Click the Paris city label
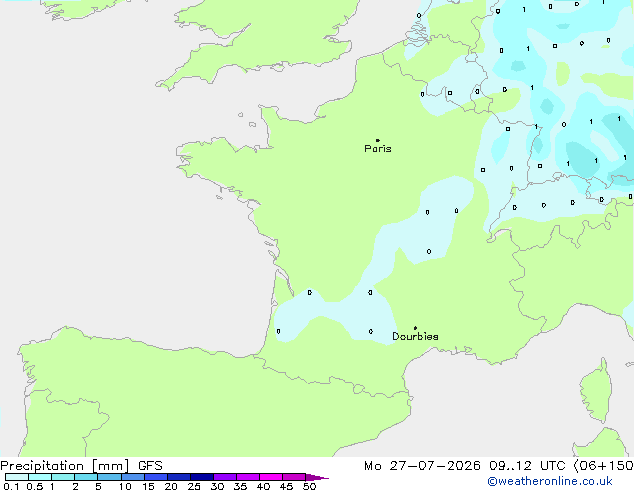This screenshot has height=490, width=634. (x=378, y=149)
